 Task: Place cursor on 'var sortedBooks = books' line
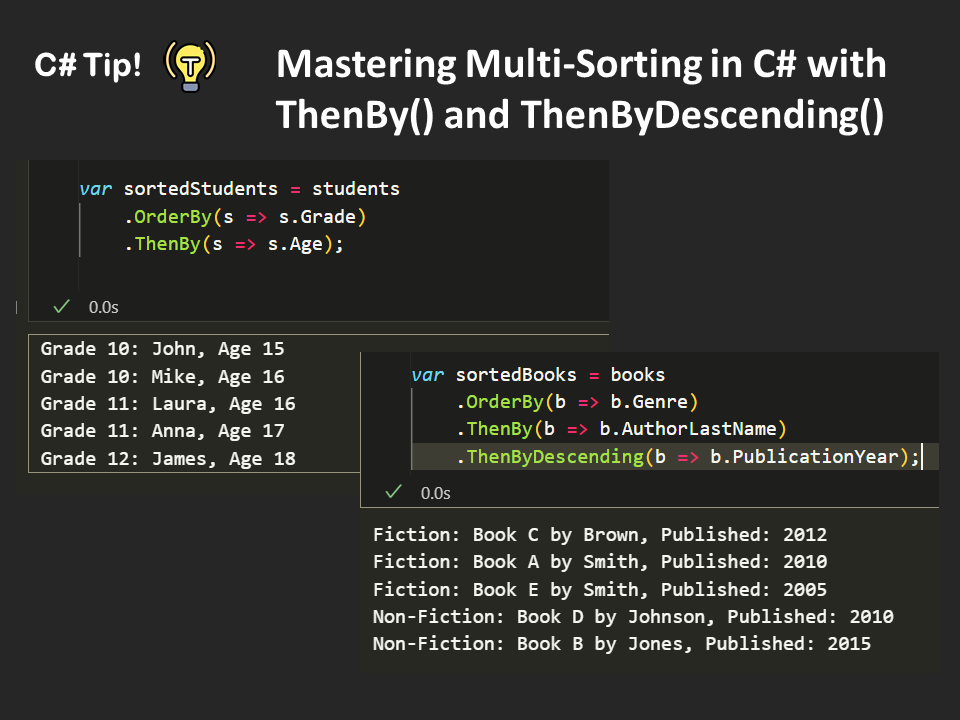click(x=538, y=375)
